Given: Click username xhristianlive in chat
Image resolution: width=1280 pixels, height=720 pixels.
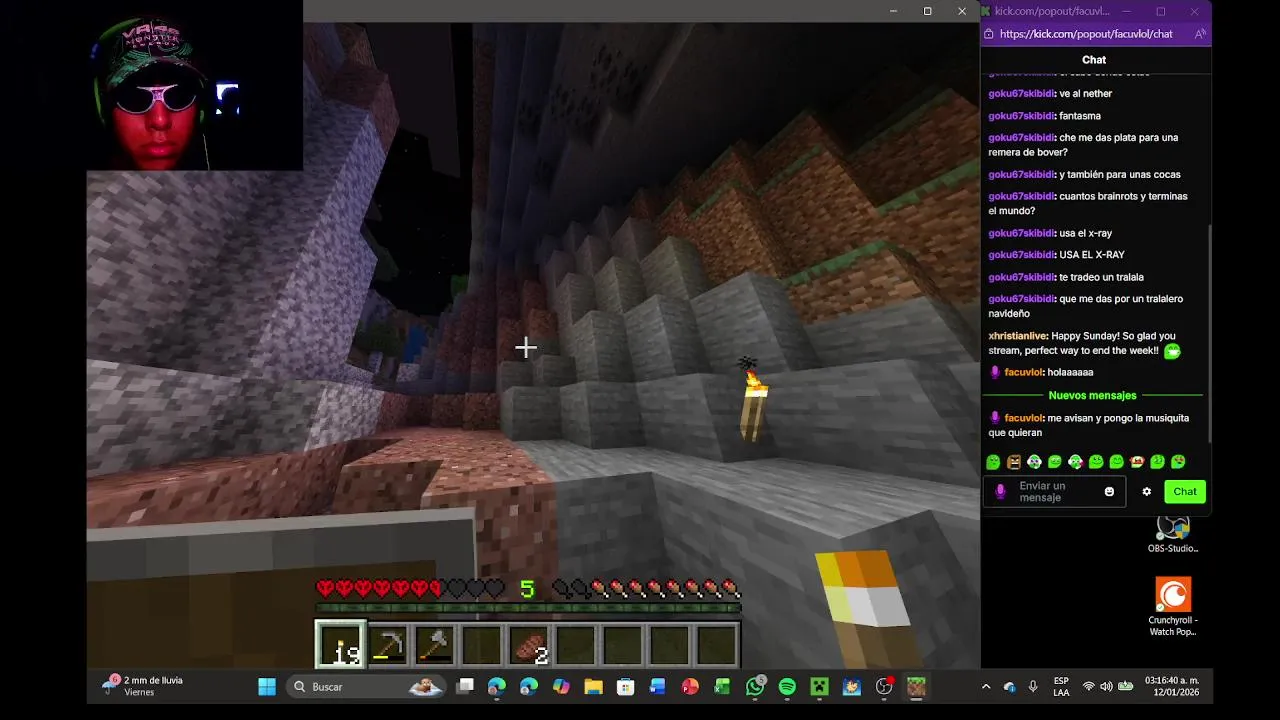Looking at the screenshot, I should pyautogui.click(x=1018, y=336).
